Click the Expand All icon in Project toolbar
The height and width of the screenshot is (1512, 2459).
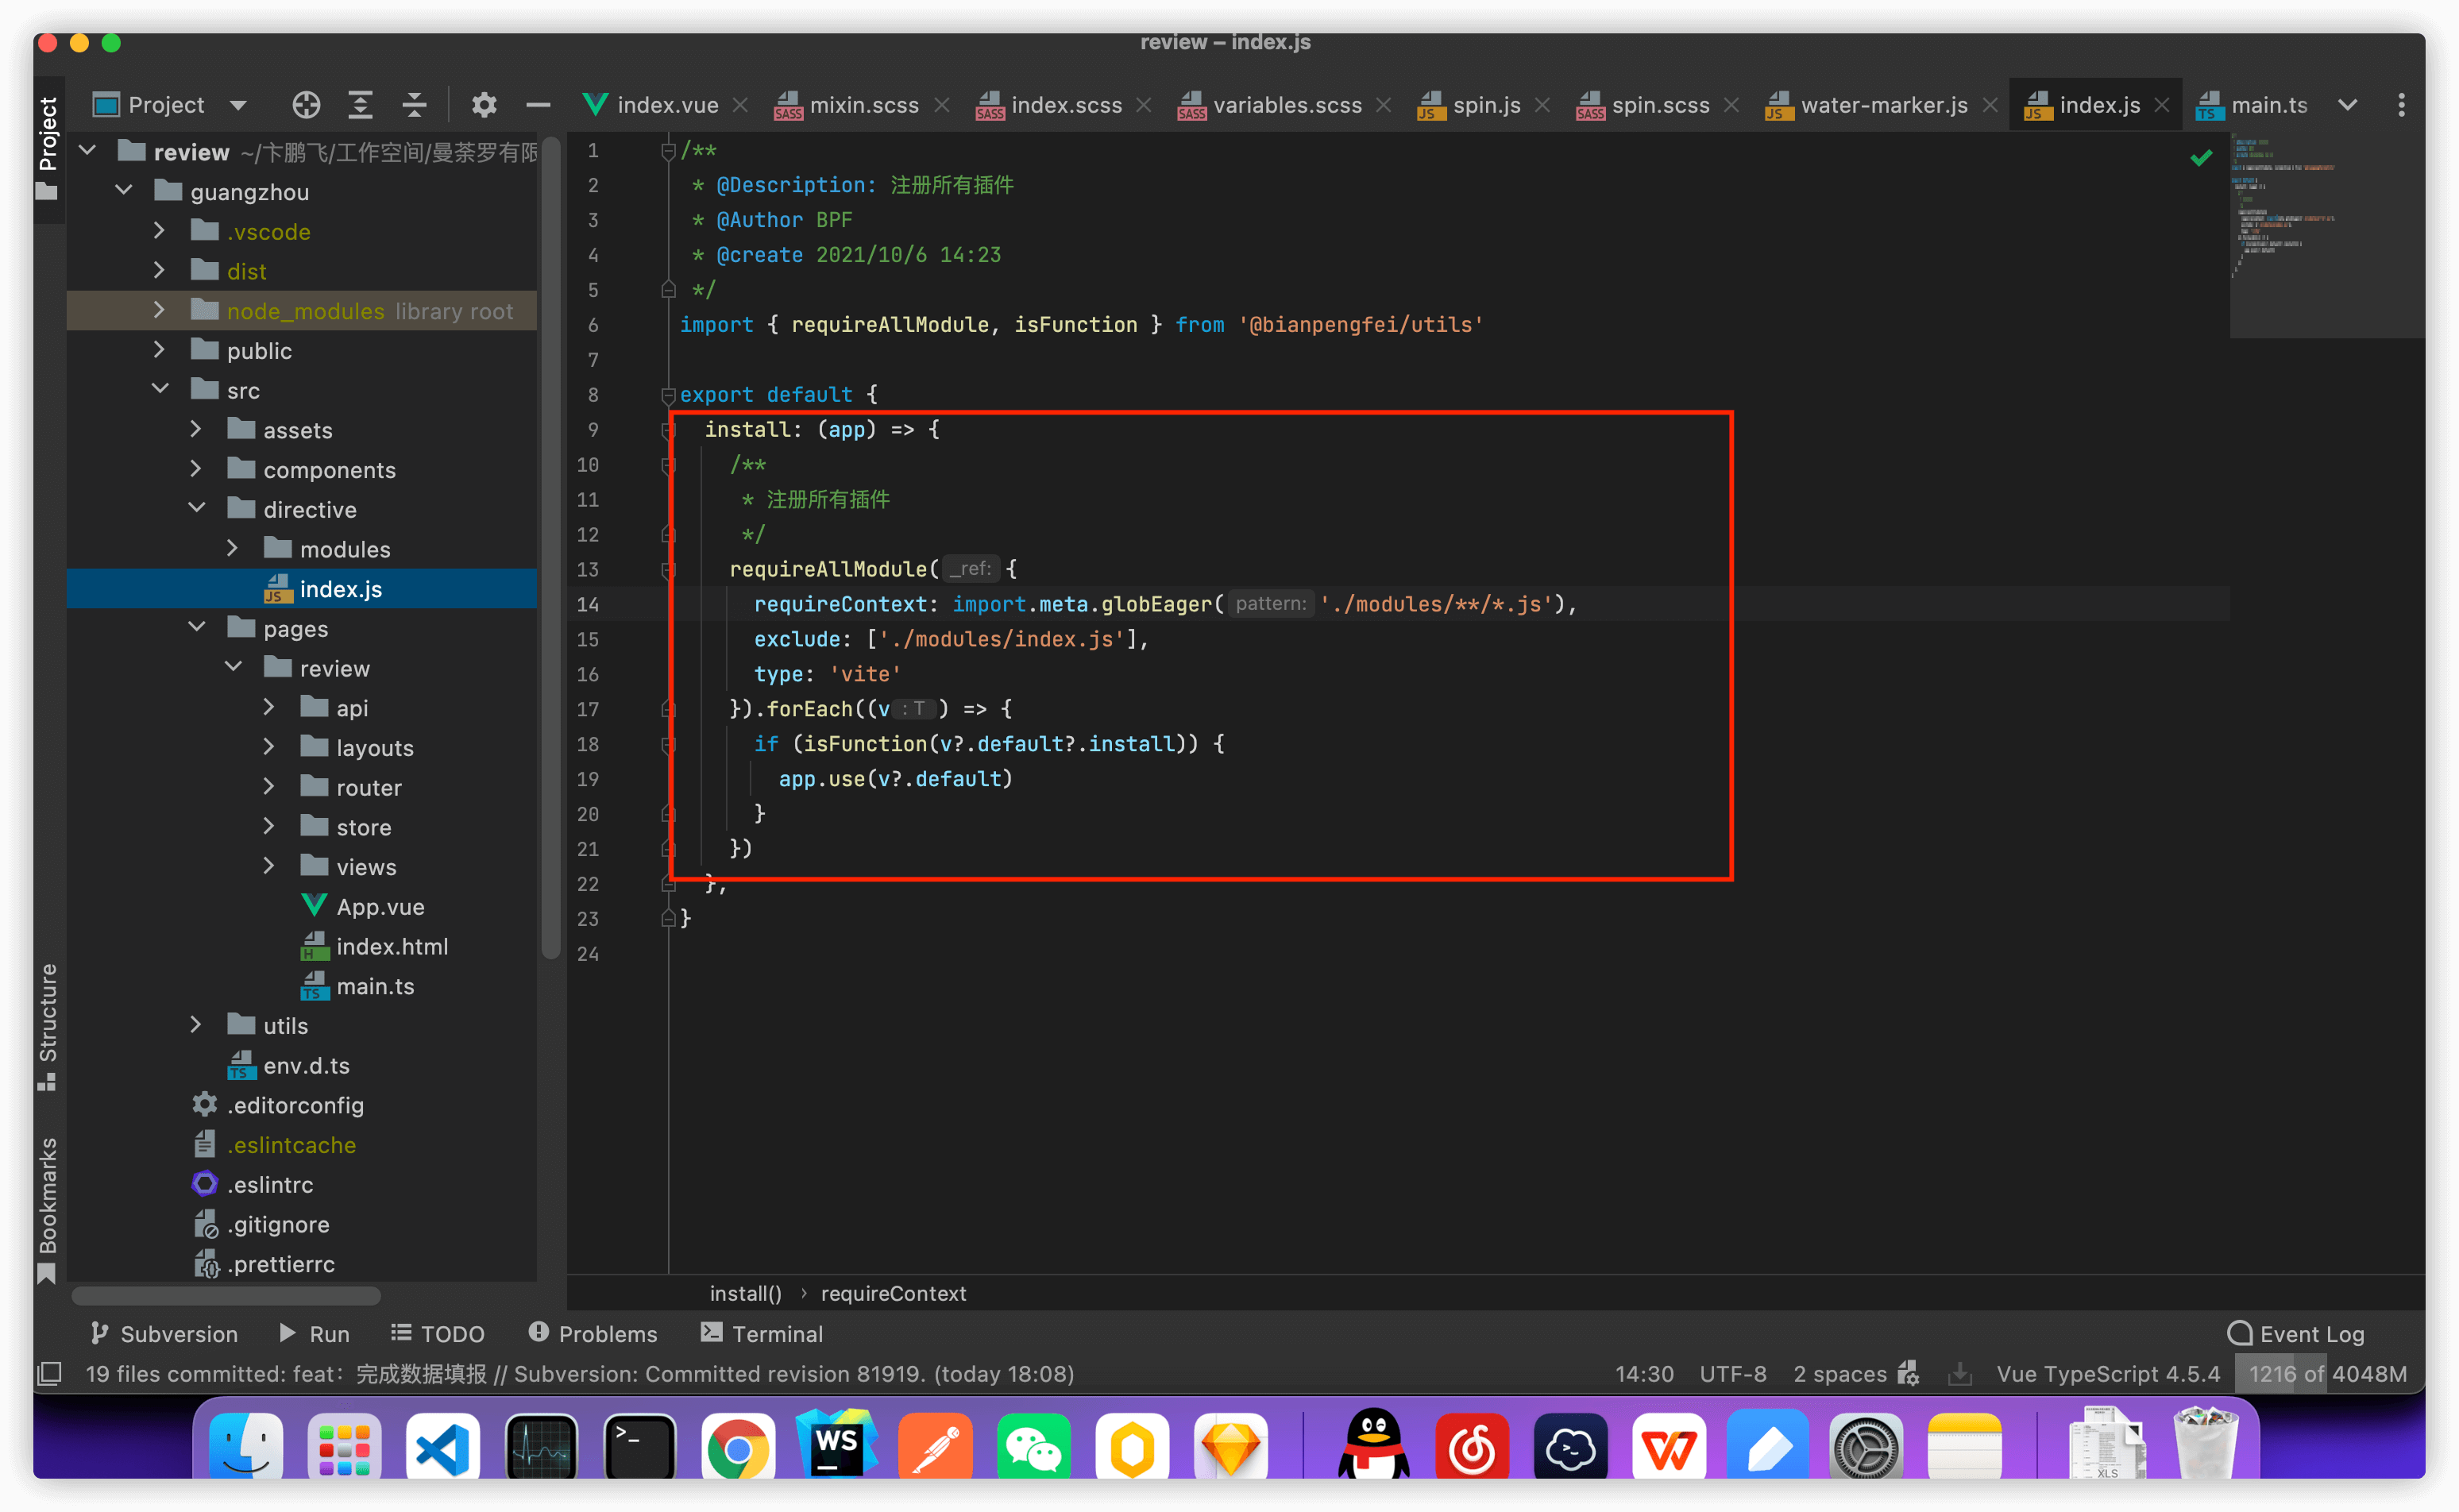coord(360,105)
